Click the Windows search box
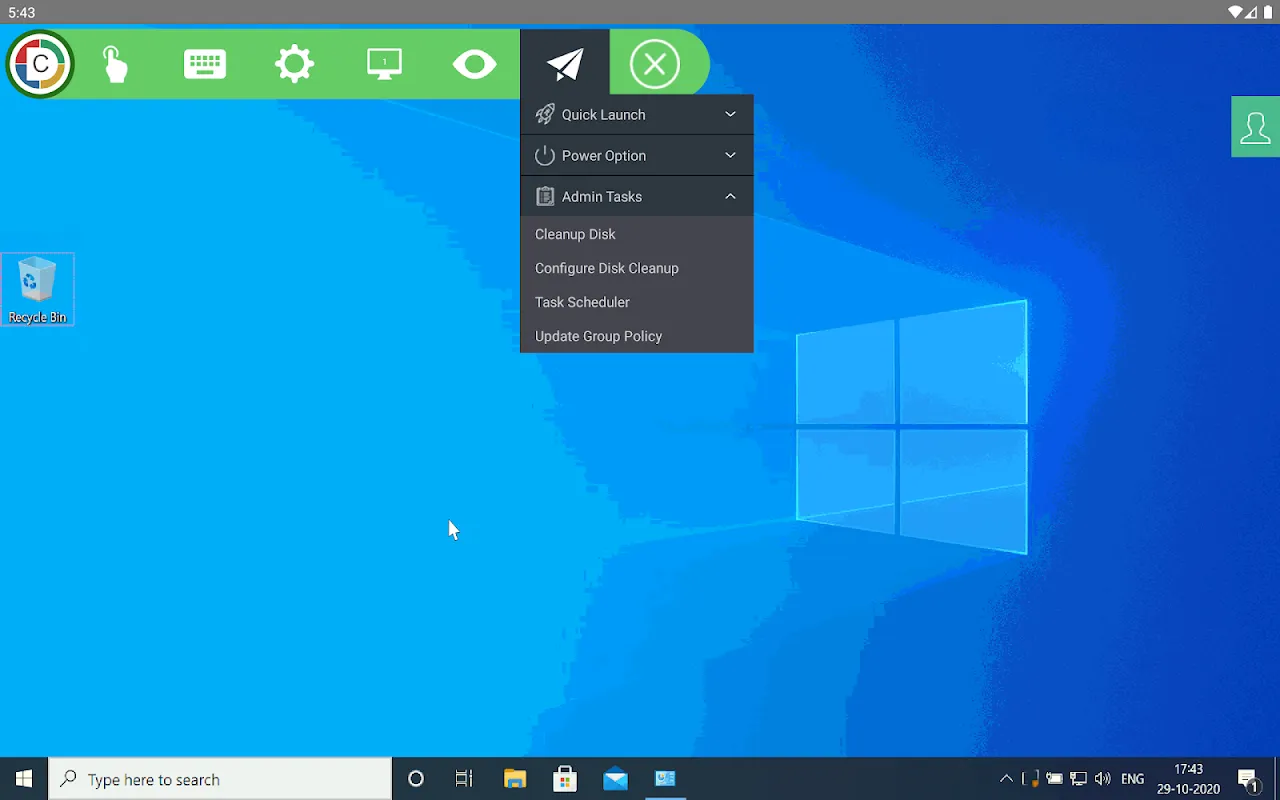The image size is (1280, 800). click(220, 779)
